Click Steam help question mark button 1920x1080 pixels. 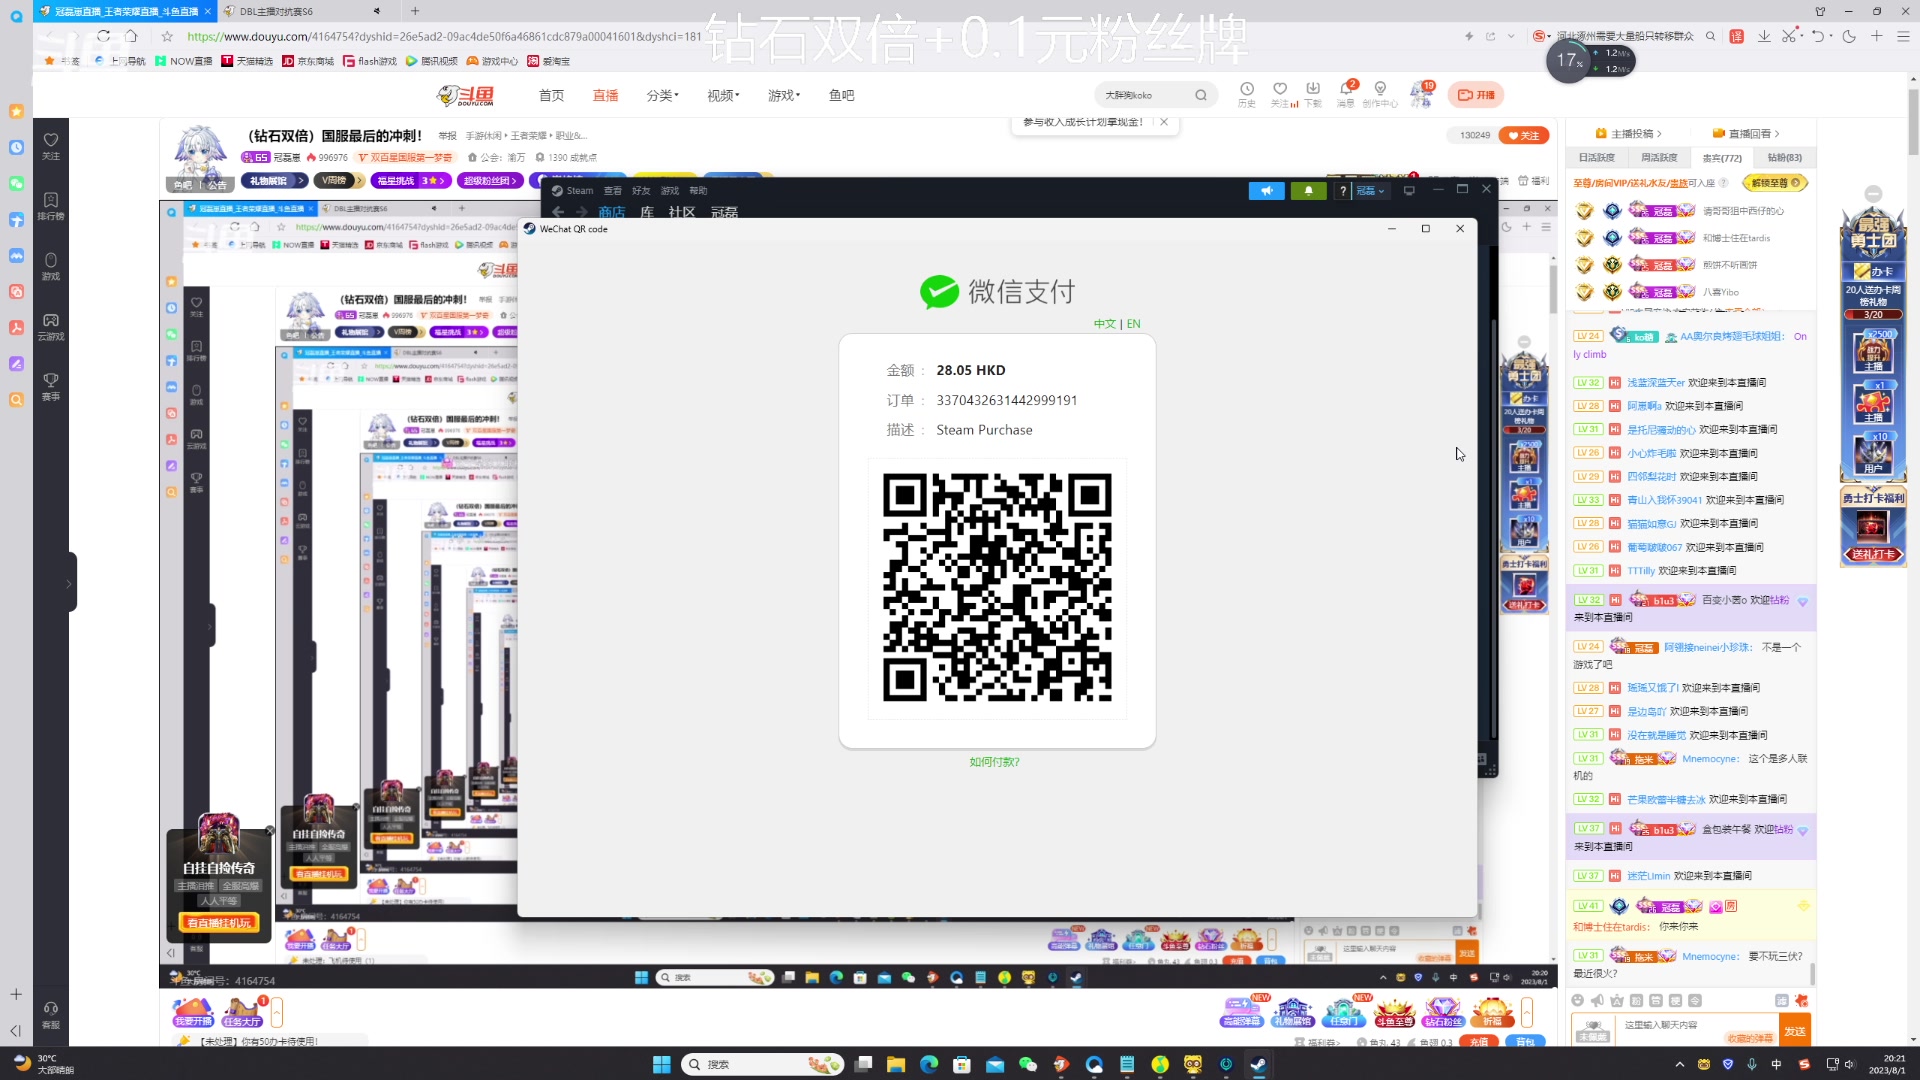pyautogui.click(x=1343, y=190)
